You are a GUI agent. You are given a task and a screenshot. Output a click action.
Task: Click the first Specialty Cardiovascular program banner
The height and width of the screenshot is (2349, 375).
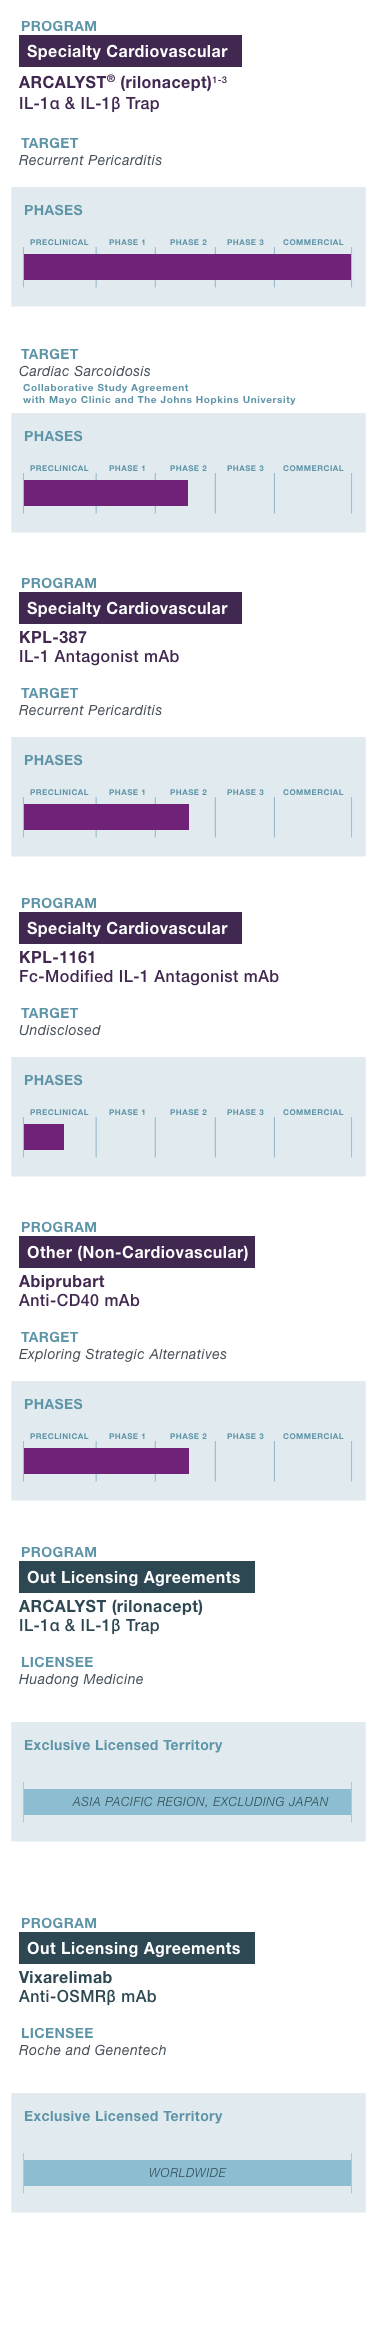click(130, 51)
